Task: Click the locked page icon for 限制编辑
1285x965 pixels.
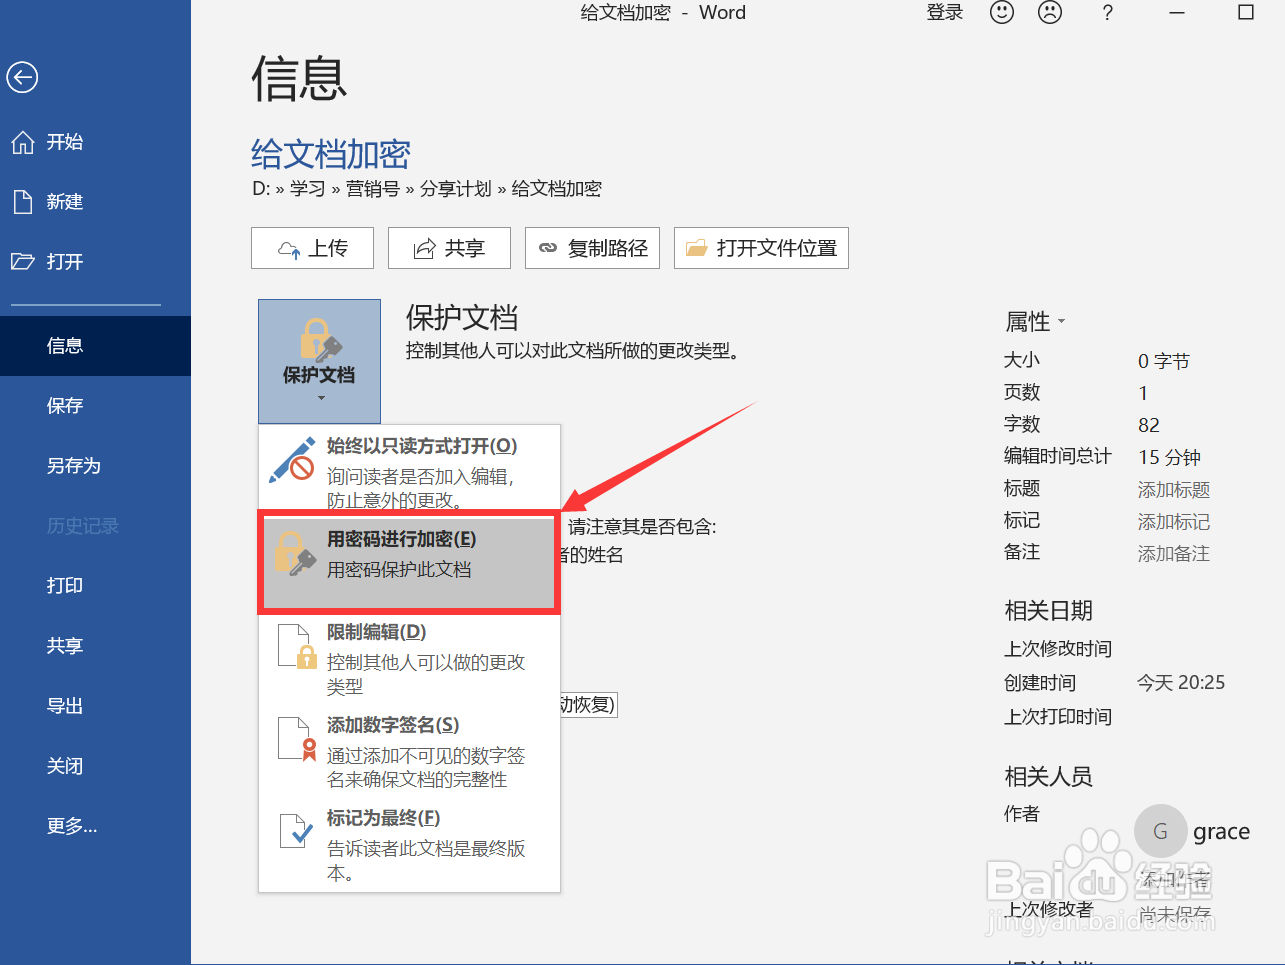Action: pos(296,646)
